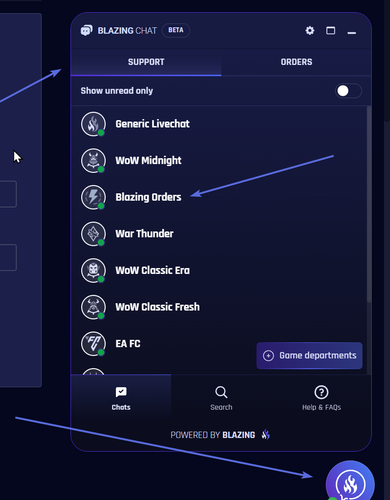This screenshot has width=390, height=500.
Task: Click the WoW Classic Fresh avatar icon
Action: coord(93,307)
